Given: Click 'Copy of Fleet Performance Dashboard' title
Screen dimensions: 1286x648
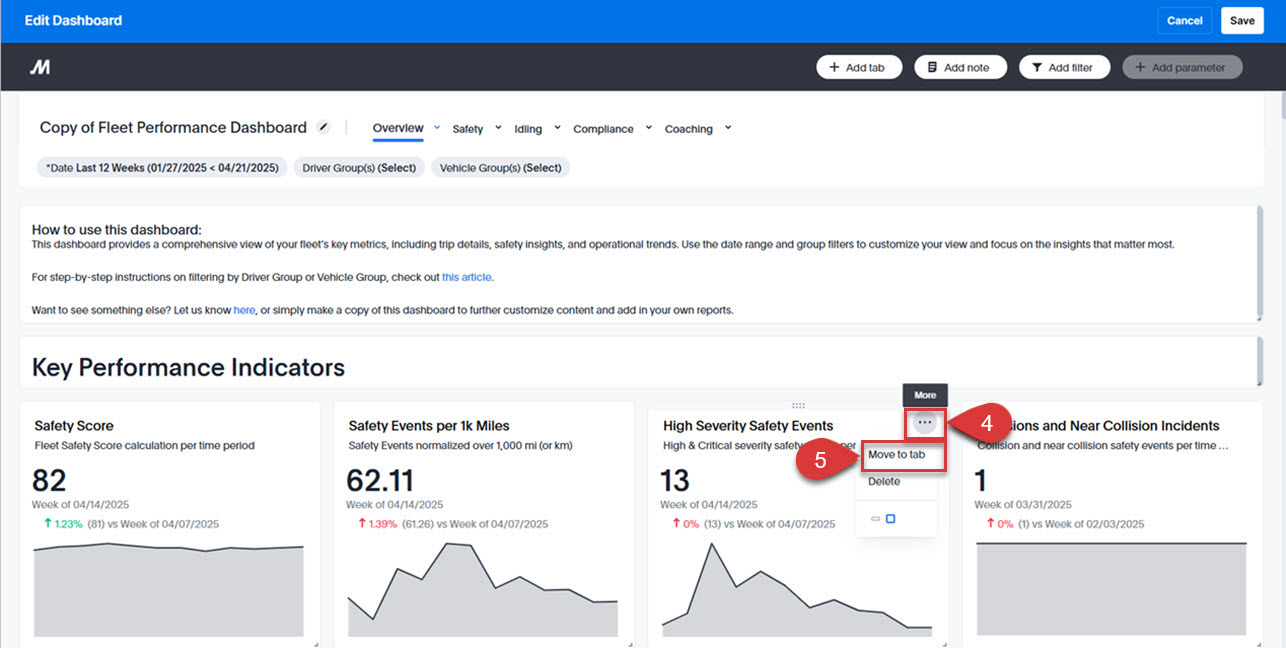Looking at the screenshot, I should click(173, 127).
